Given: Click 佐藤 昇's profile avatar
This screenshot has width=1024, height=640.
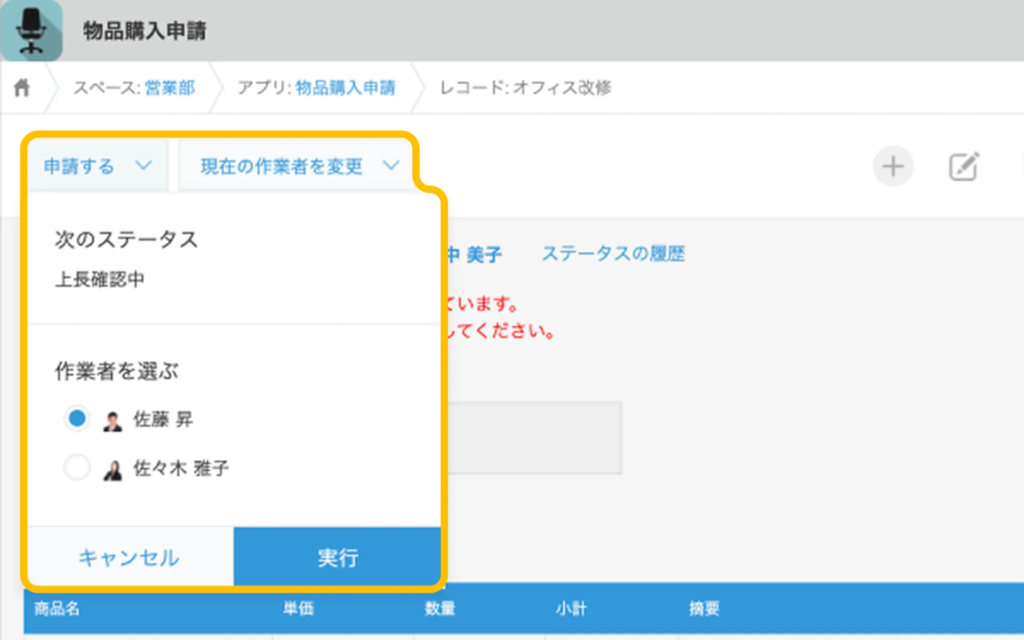Looking at the screenshot, I should pyautogui.click(x=111, y=418).
